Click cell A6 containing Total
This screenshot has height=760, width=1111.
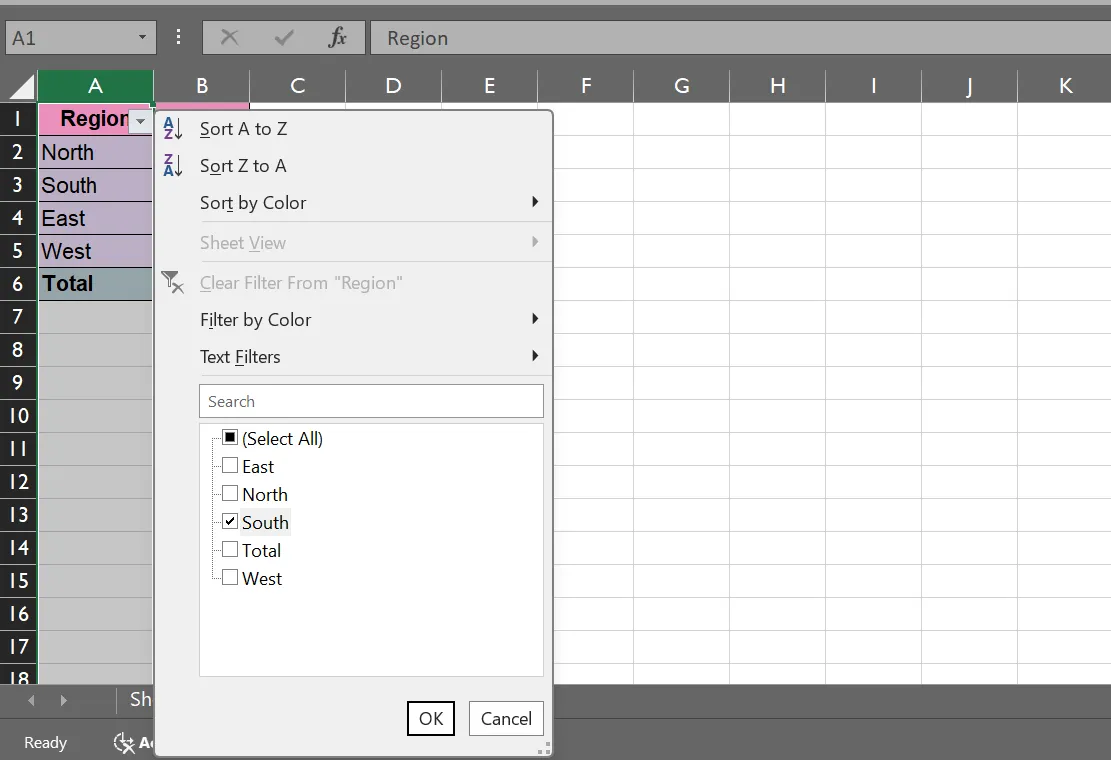coord(96,283)
